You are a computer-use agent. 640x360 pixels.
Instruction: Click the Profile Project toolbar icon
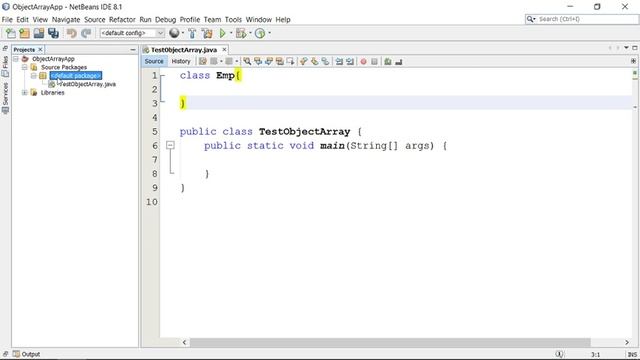tap(260, 33)
